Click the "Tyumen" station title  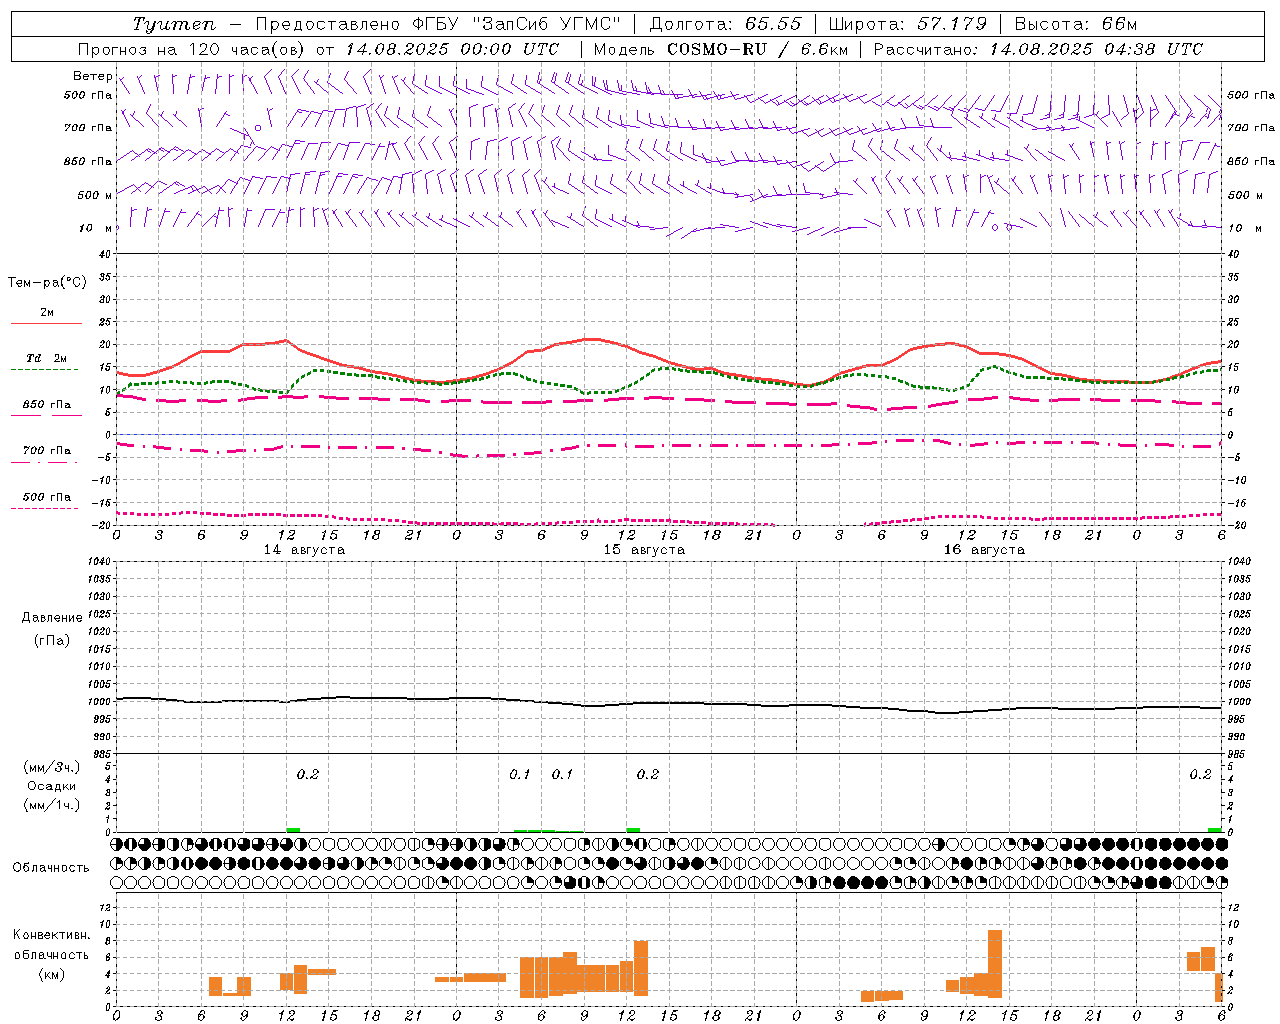coord(174,24)
